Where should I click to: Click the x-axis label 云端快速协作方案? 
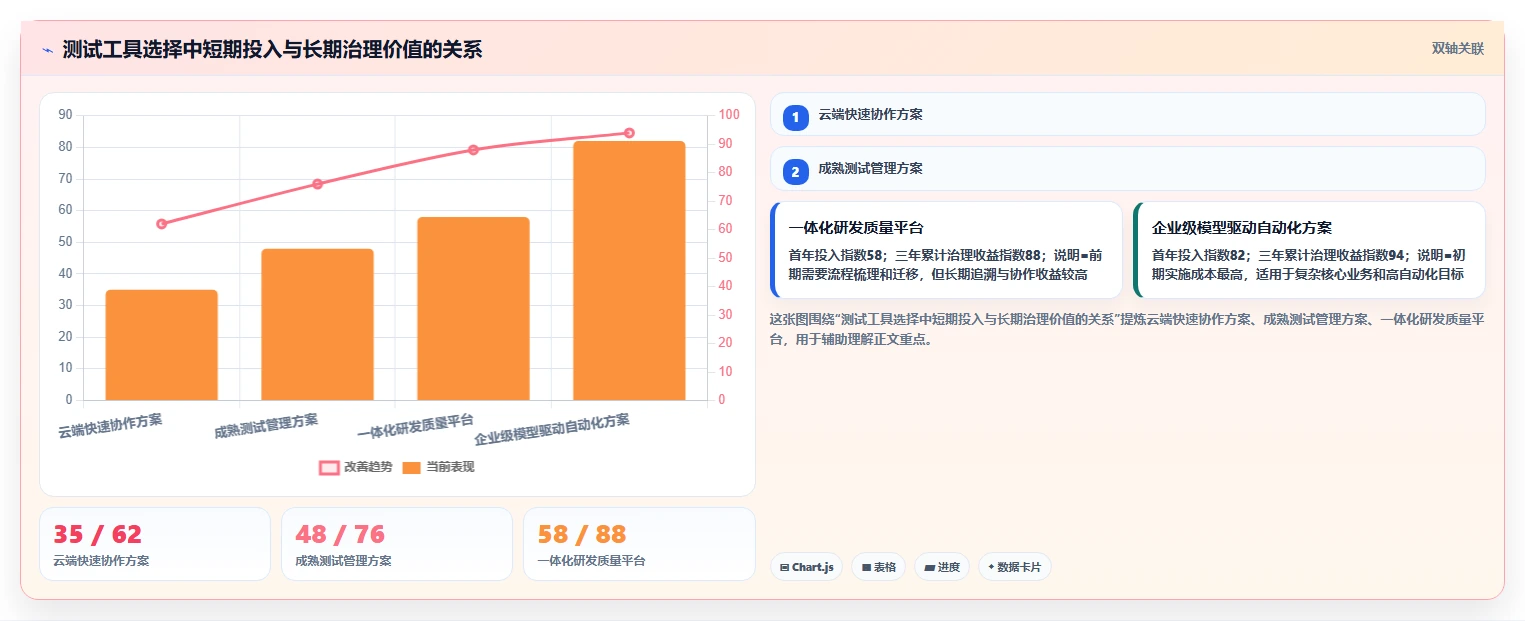110,425
